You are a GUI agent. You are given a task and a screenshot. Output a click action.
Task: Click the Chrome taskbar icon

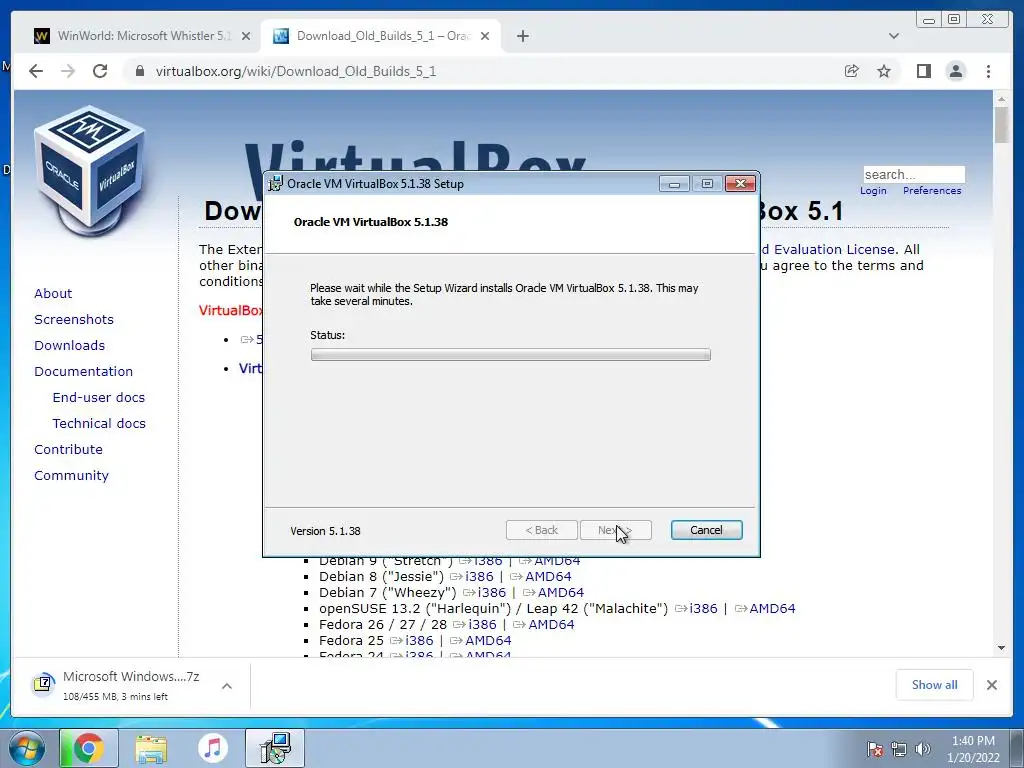[x=89, y=748]
